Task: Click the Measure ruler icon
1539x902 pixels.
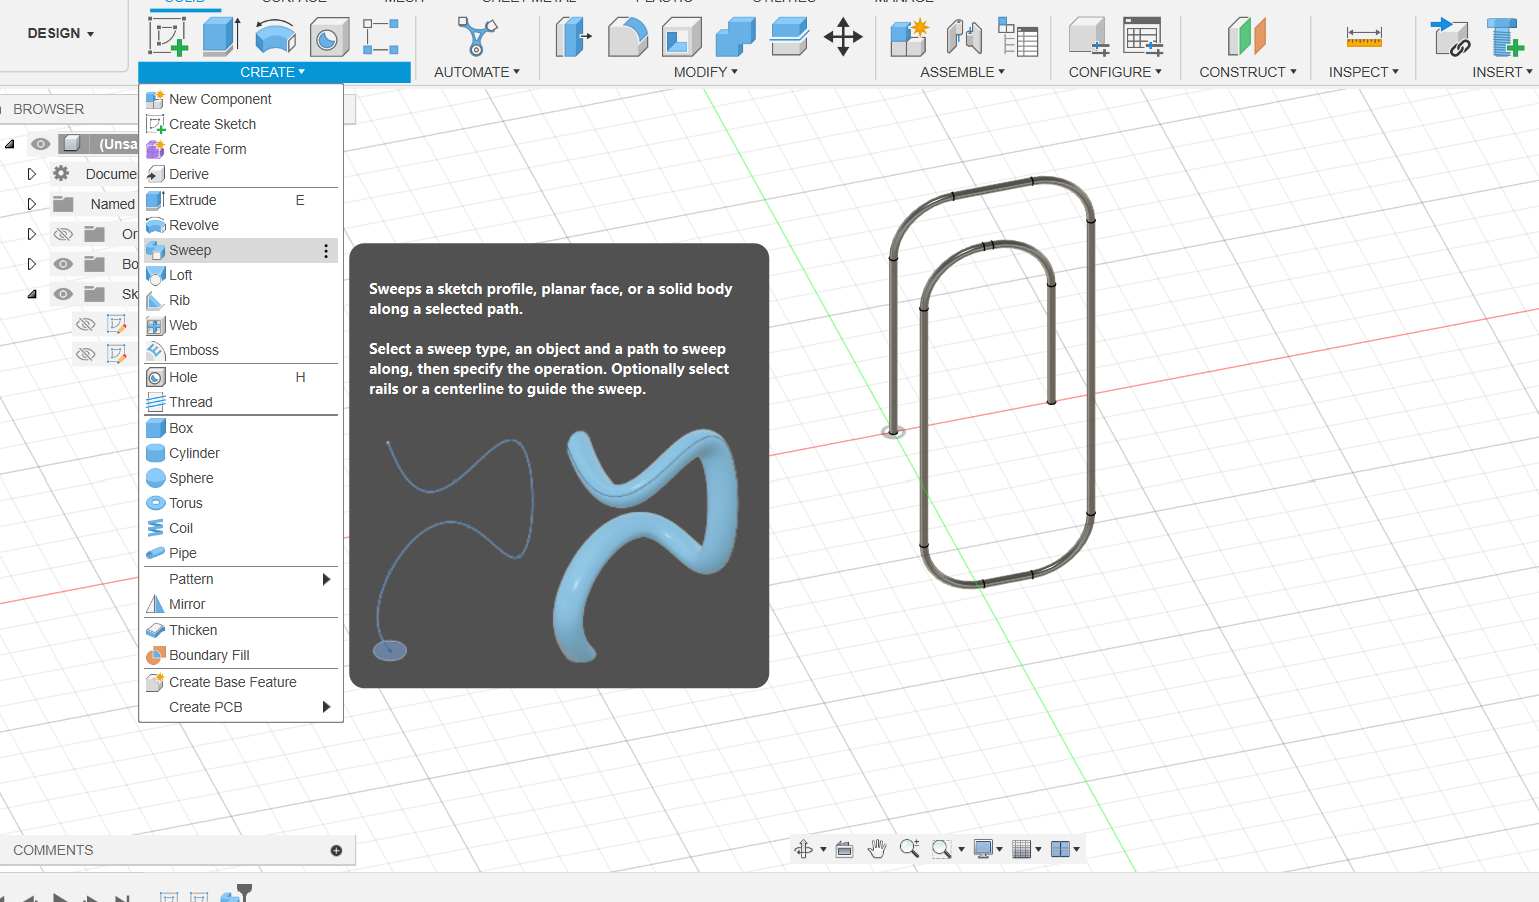Action: pos(1364,37)
